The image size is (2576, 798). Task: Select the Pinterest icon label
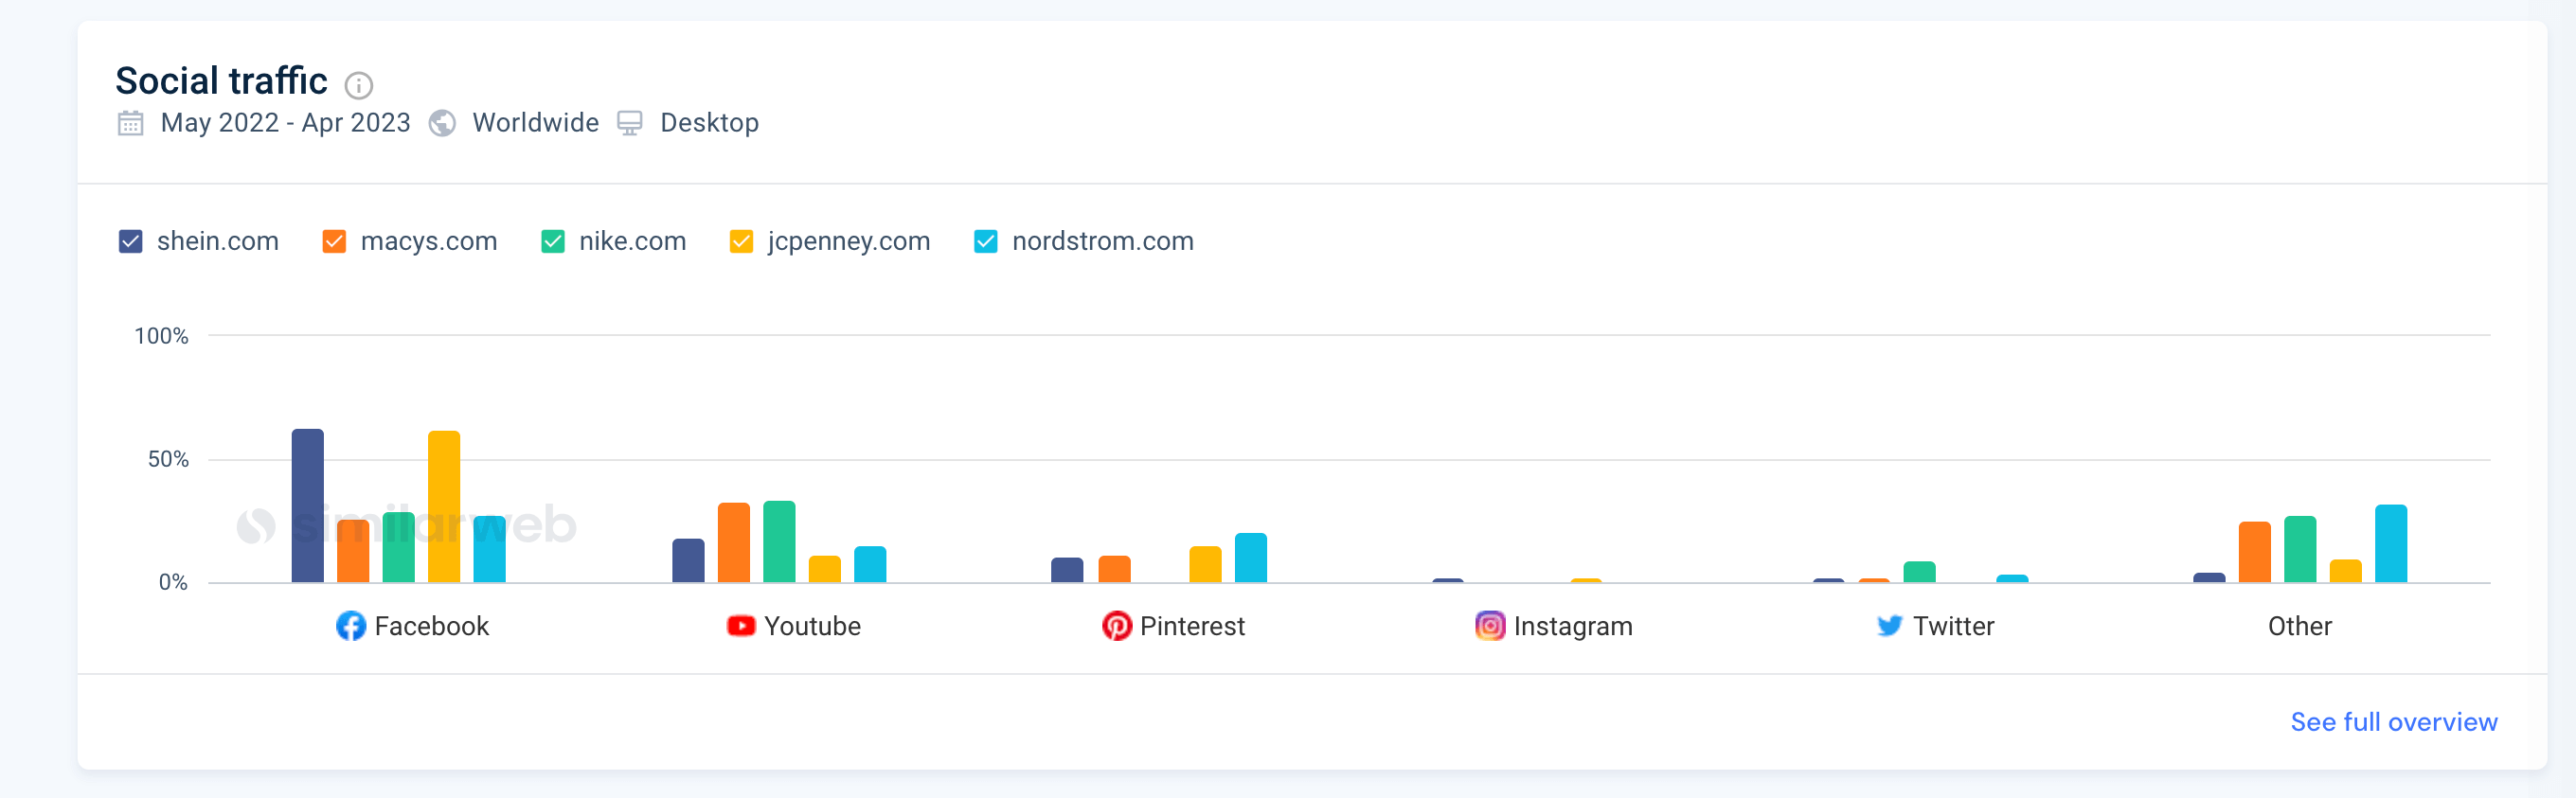tap(1118, 625)
